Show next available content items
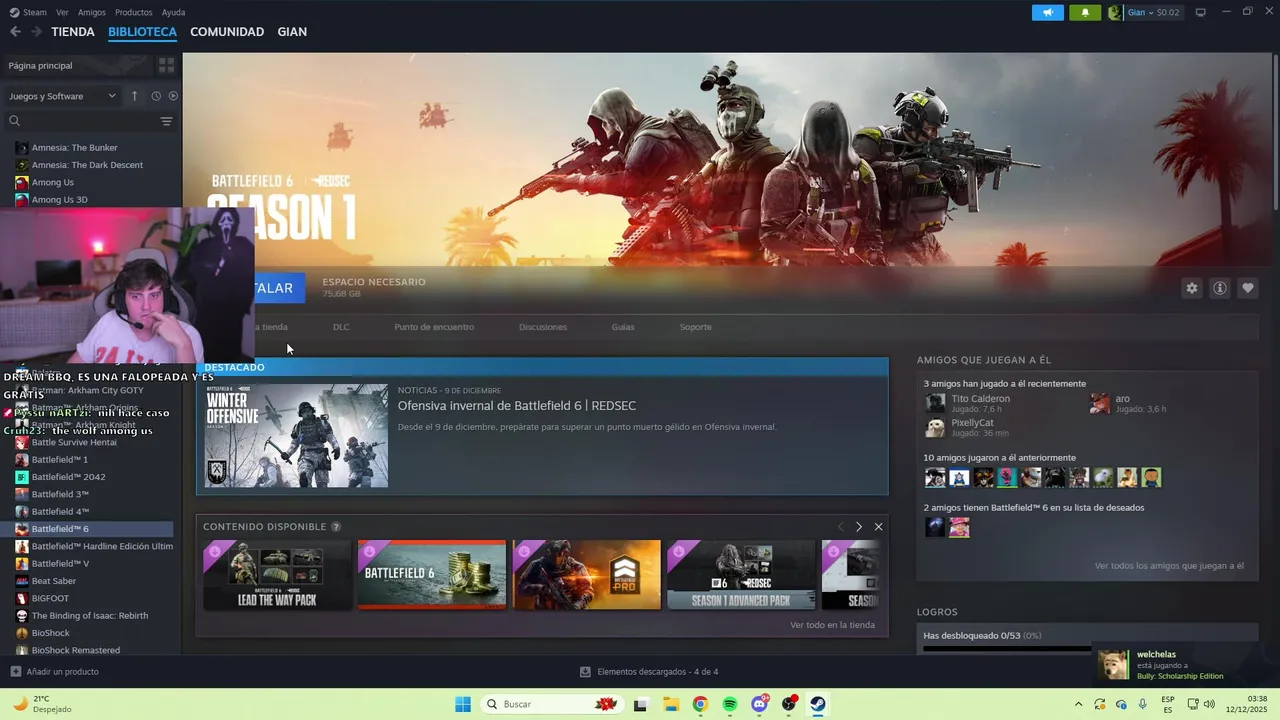Viewport: 1280px width, 720px height. tap(858, 527)
